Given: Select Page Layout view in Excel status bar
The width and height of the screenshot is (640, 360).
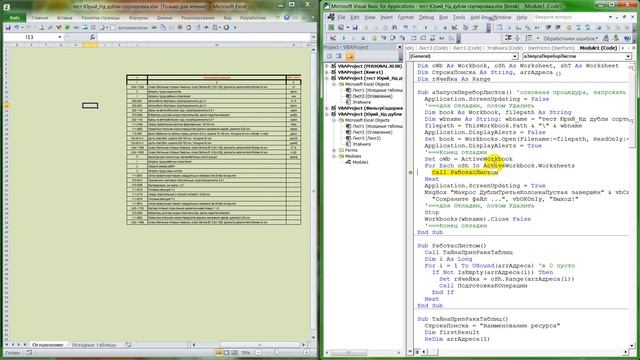Looking at the screenshot, I should coord(227,353).
